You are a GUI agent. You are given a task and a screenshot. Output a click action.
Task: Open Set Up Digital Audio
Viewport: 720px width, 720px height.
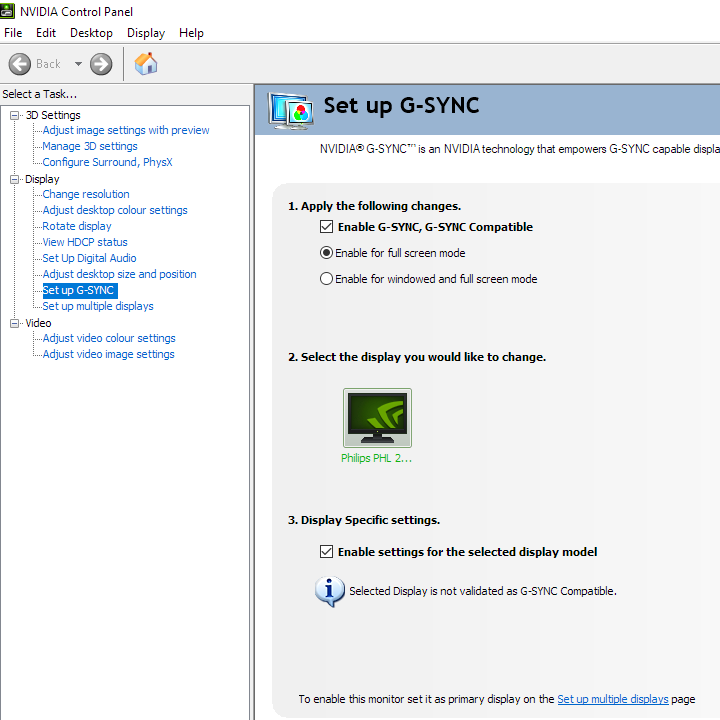click(89, 258)
